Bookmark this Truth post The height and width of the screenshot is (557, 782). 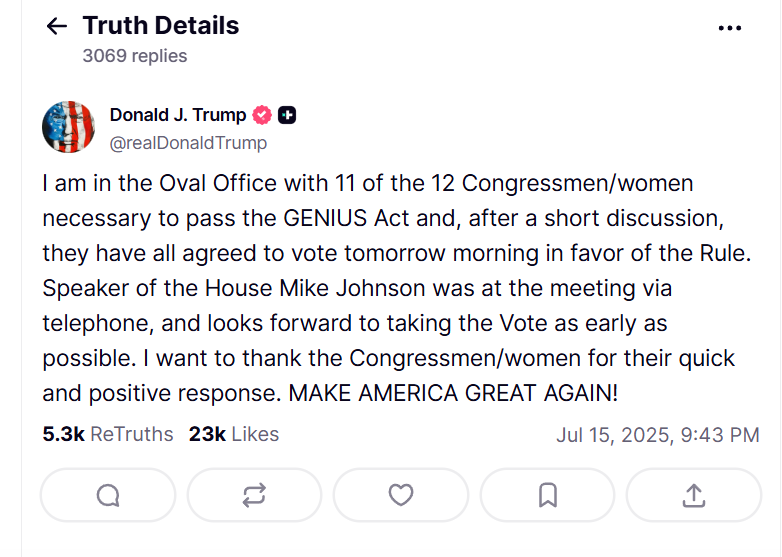[x=548, y=495]
